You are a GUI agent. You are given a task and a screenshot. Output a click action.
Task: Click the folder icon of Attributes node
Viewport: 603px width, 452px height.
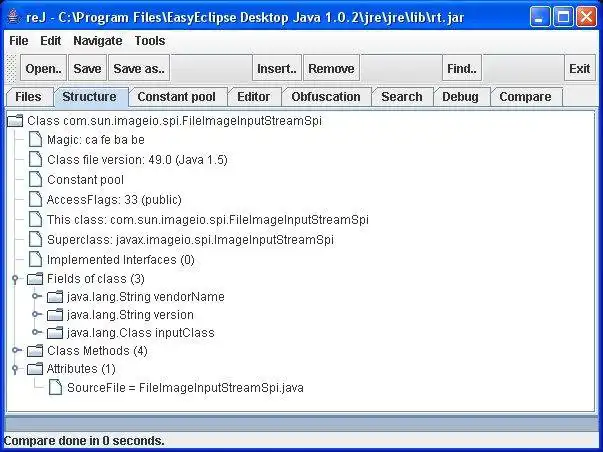pyautogui.click(x=35, y=369)
